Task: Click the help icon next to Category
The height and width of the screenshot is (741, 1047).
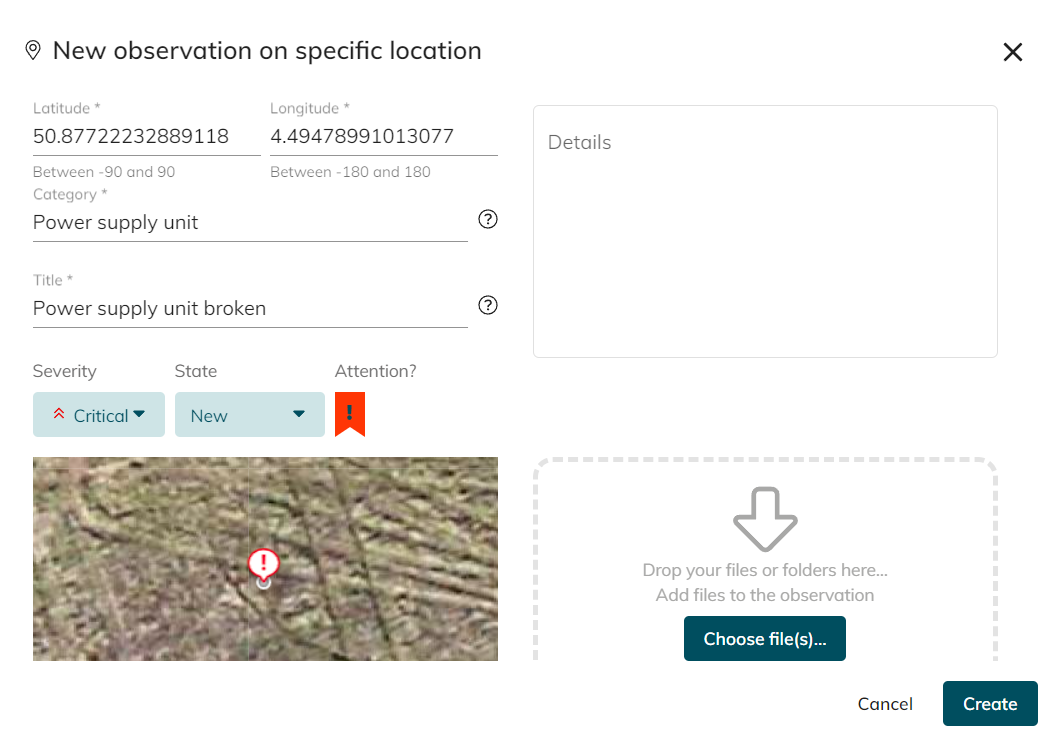Action: click(x=488, y=220)
